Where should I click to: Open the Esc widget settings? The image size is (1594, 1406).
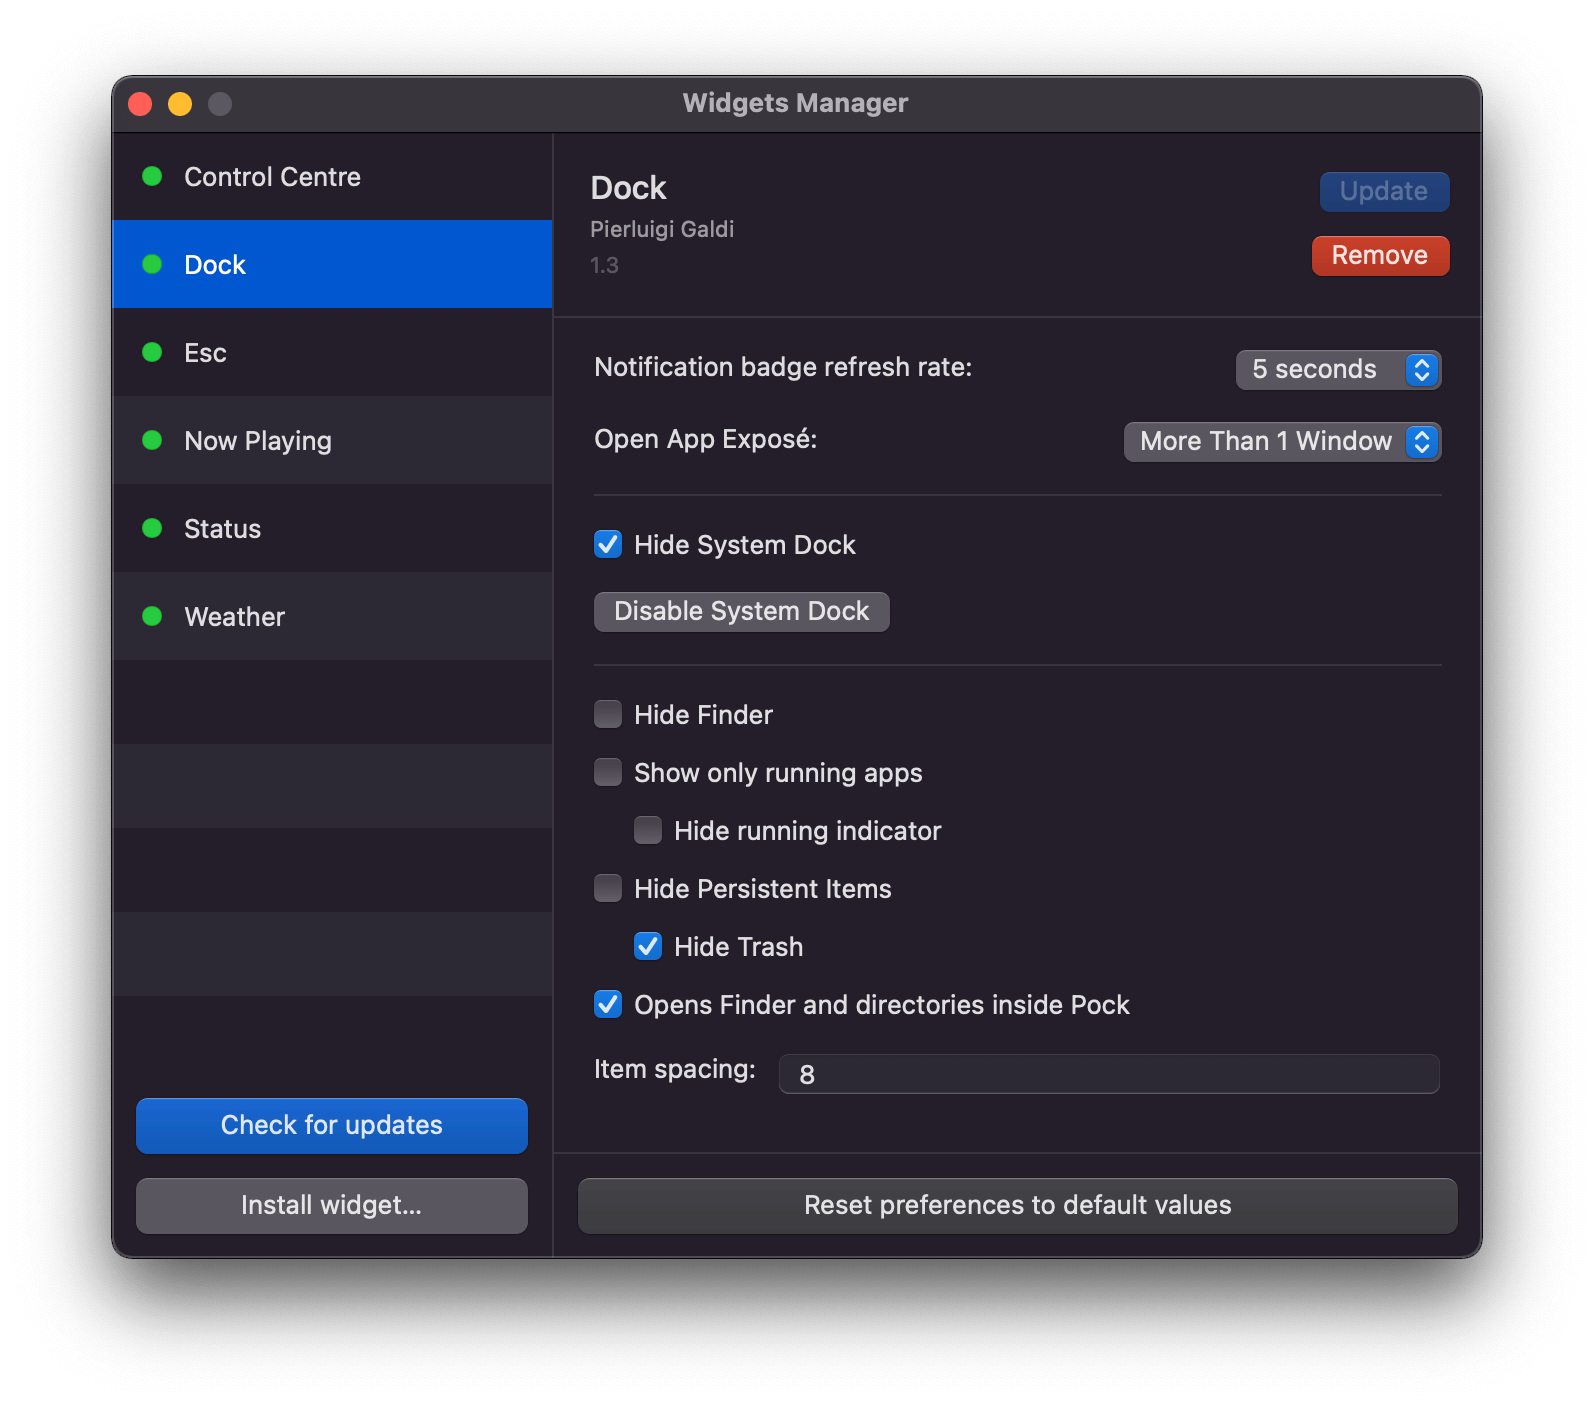point(332,352)
